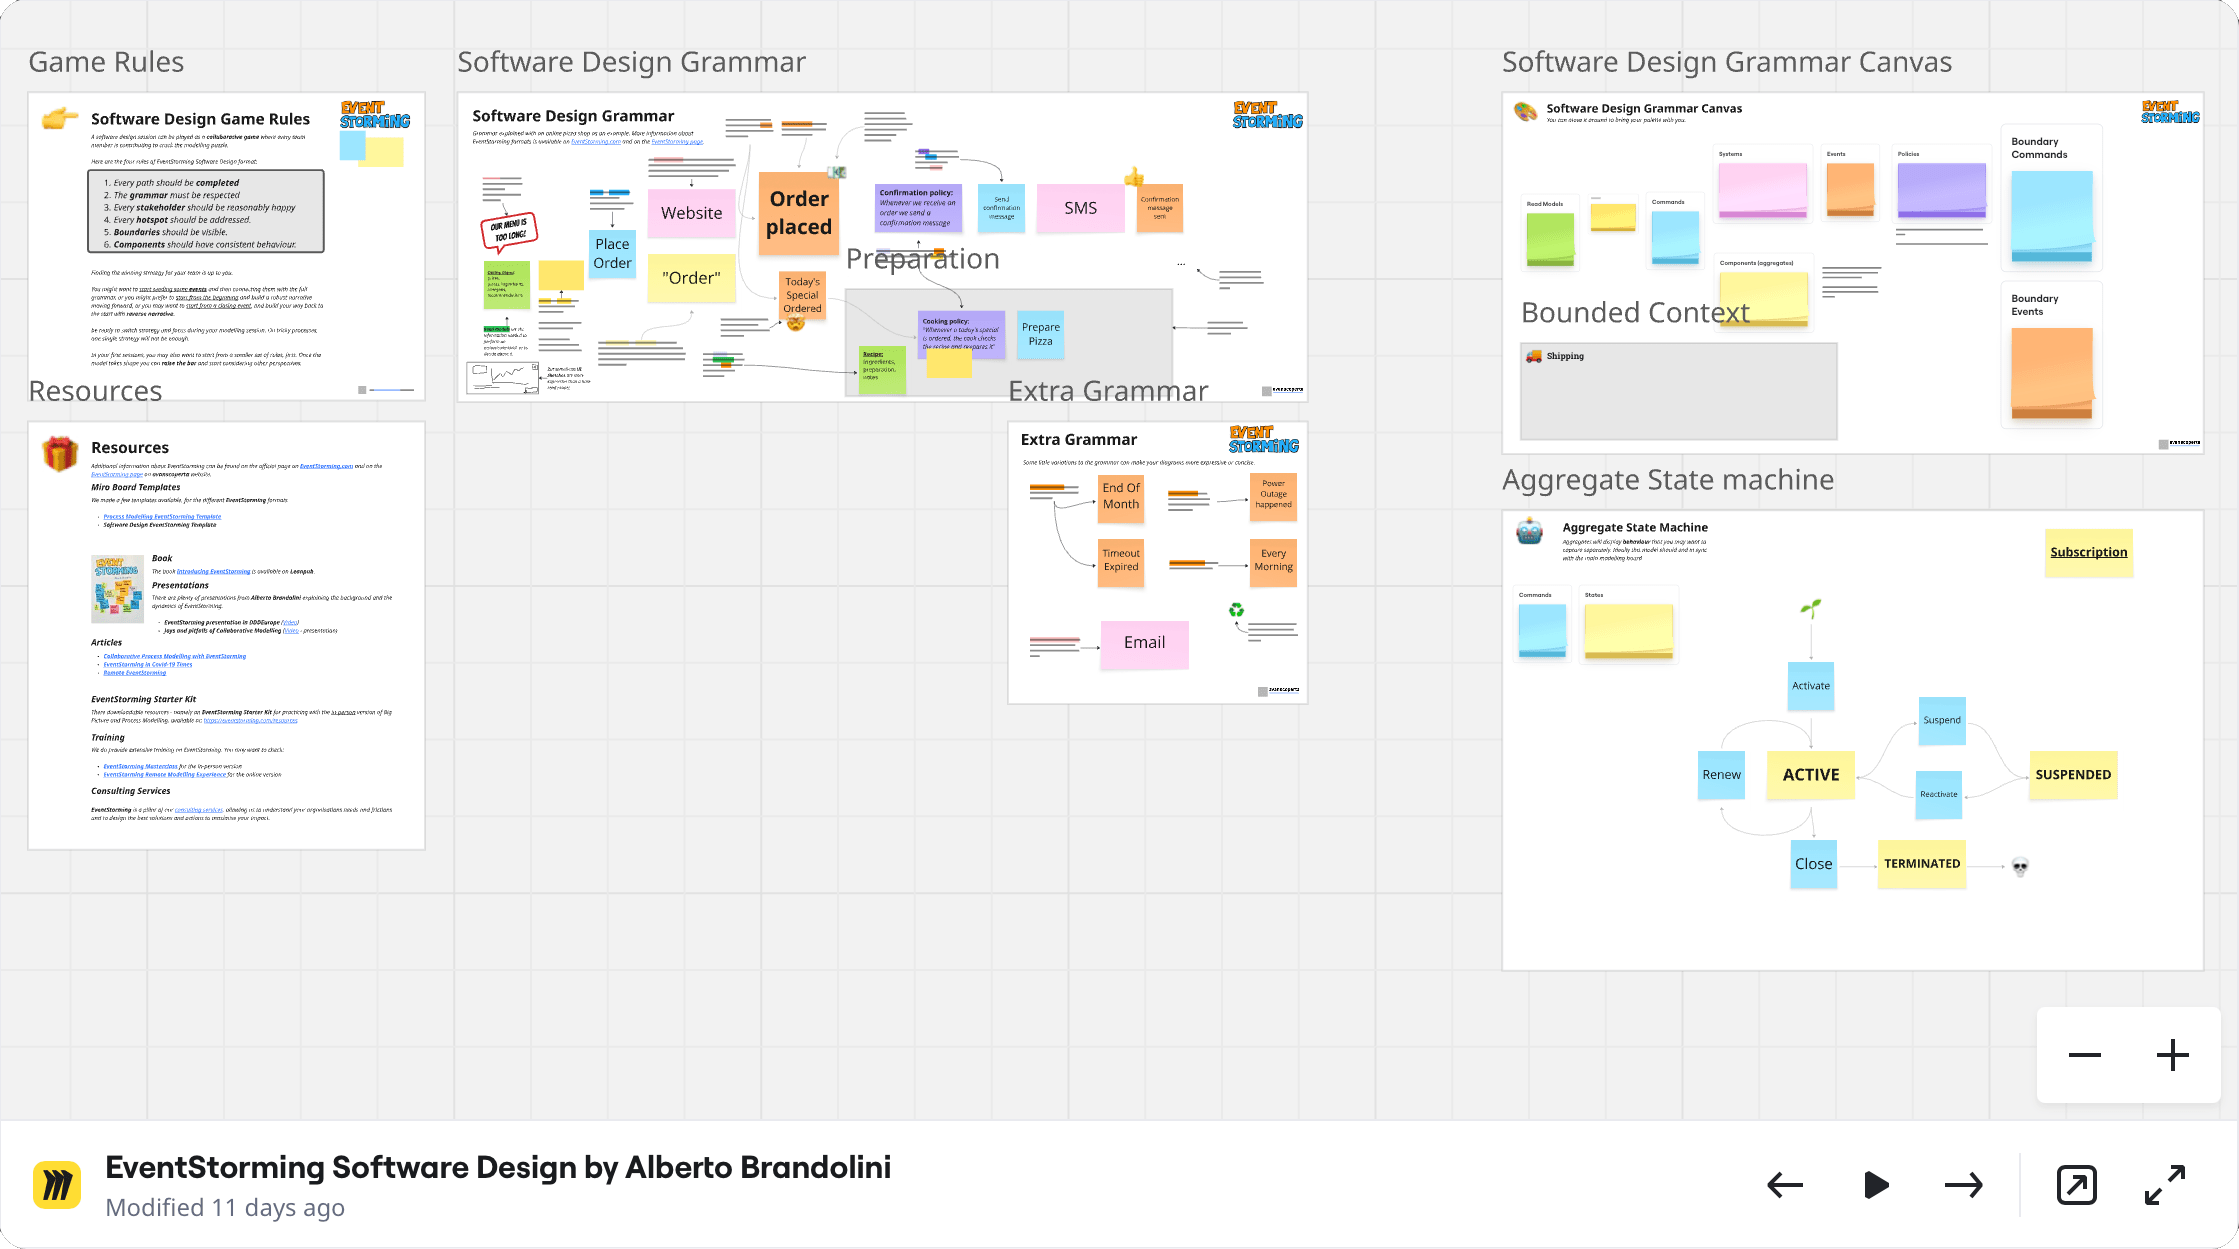Image resolution: width=2239 pixels, height=1249 pixels.
Task: Click the Miro logo icon
Action: tap(57, 1186)
